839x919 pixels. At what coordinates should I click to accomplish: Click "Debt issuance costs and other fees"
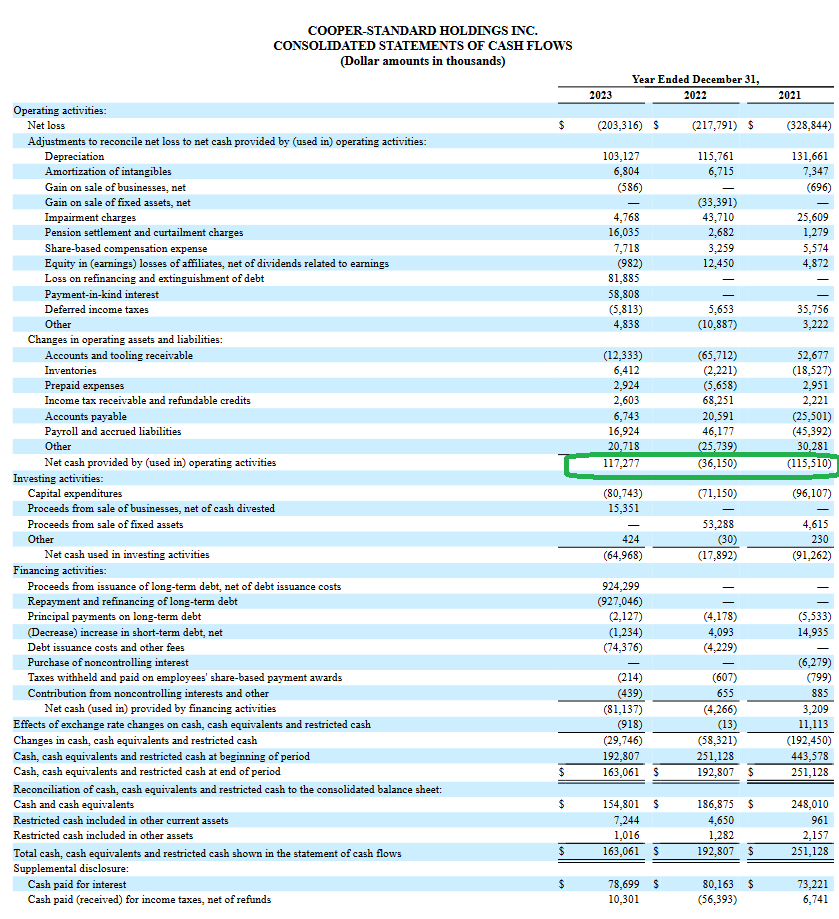click(106, 648)
